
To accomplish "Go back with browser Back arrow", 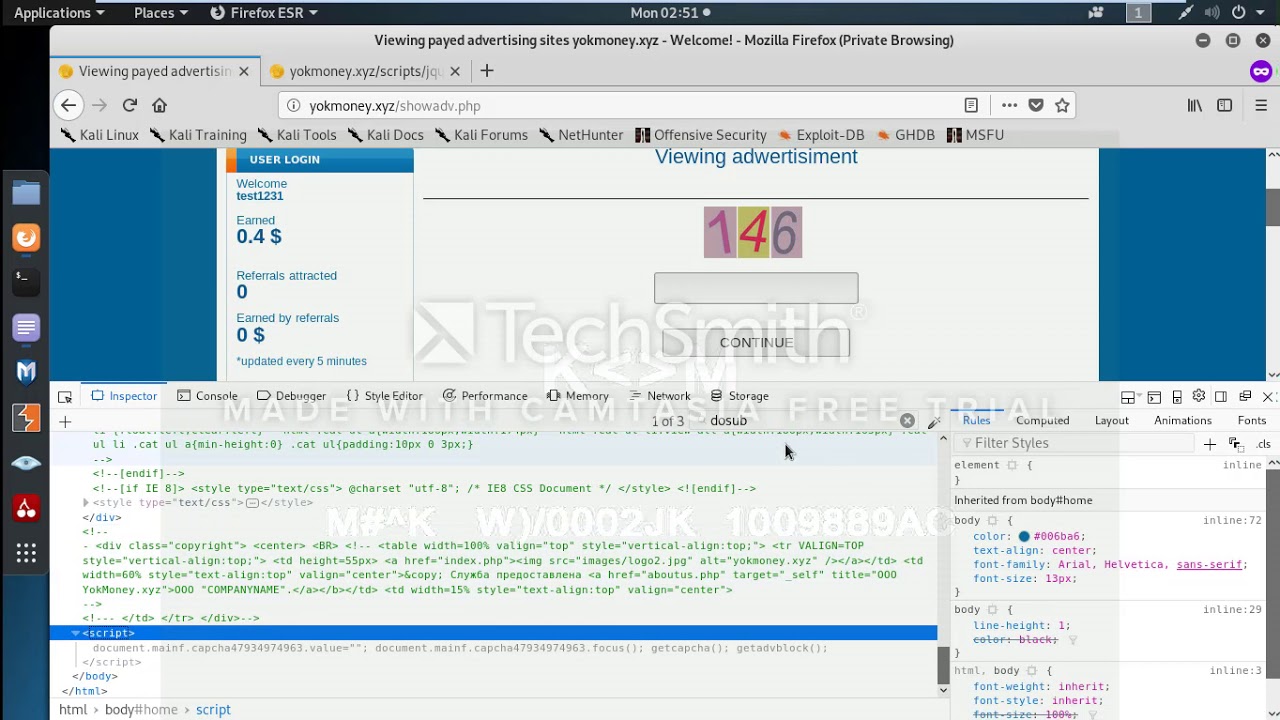I will click(68, 105).
